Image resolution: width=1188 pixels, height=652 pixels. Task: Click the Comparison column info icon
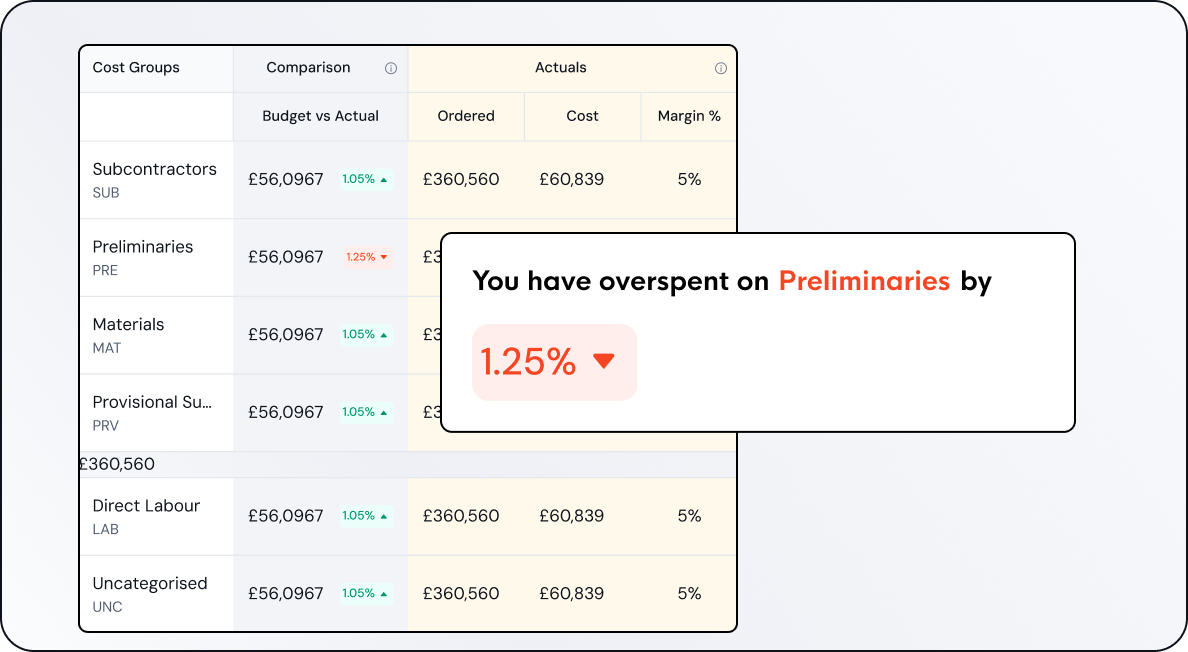pyautogui.click(x=391, y=69)
